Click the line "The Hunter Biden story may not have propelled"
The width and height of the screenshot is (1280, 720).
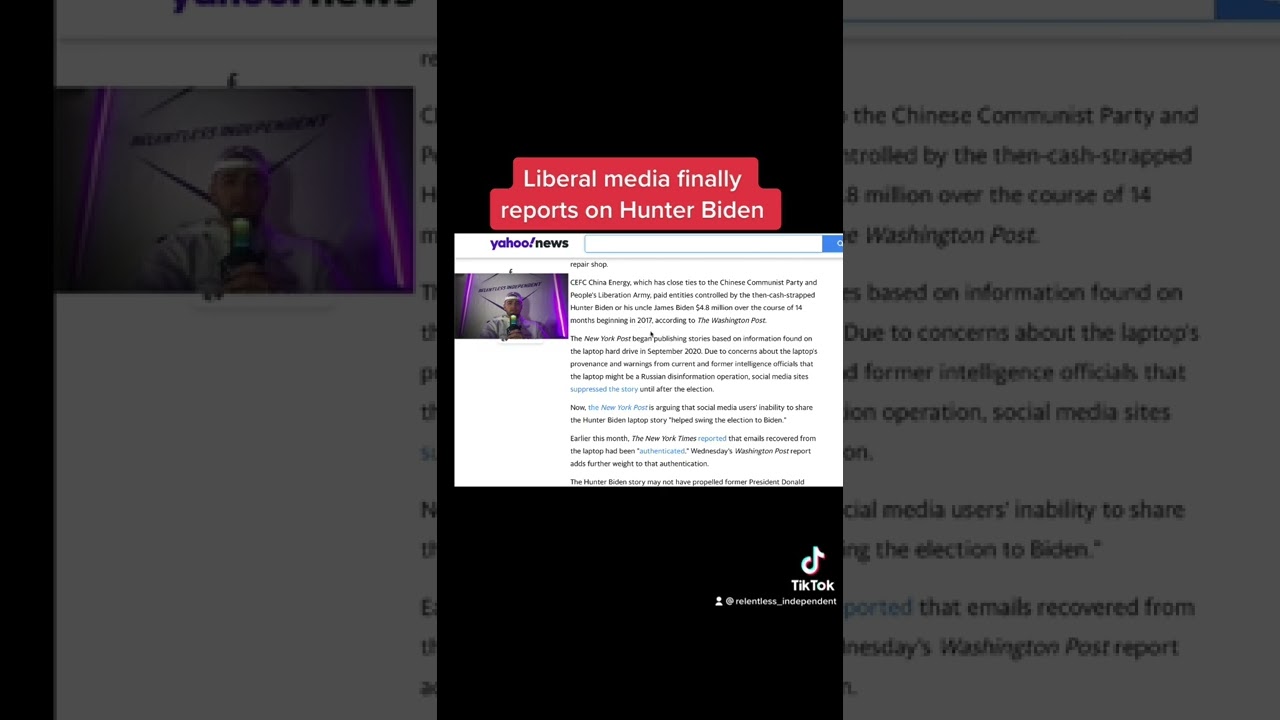687,482
